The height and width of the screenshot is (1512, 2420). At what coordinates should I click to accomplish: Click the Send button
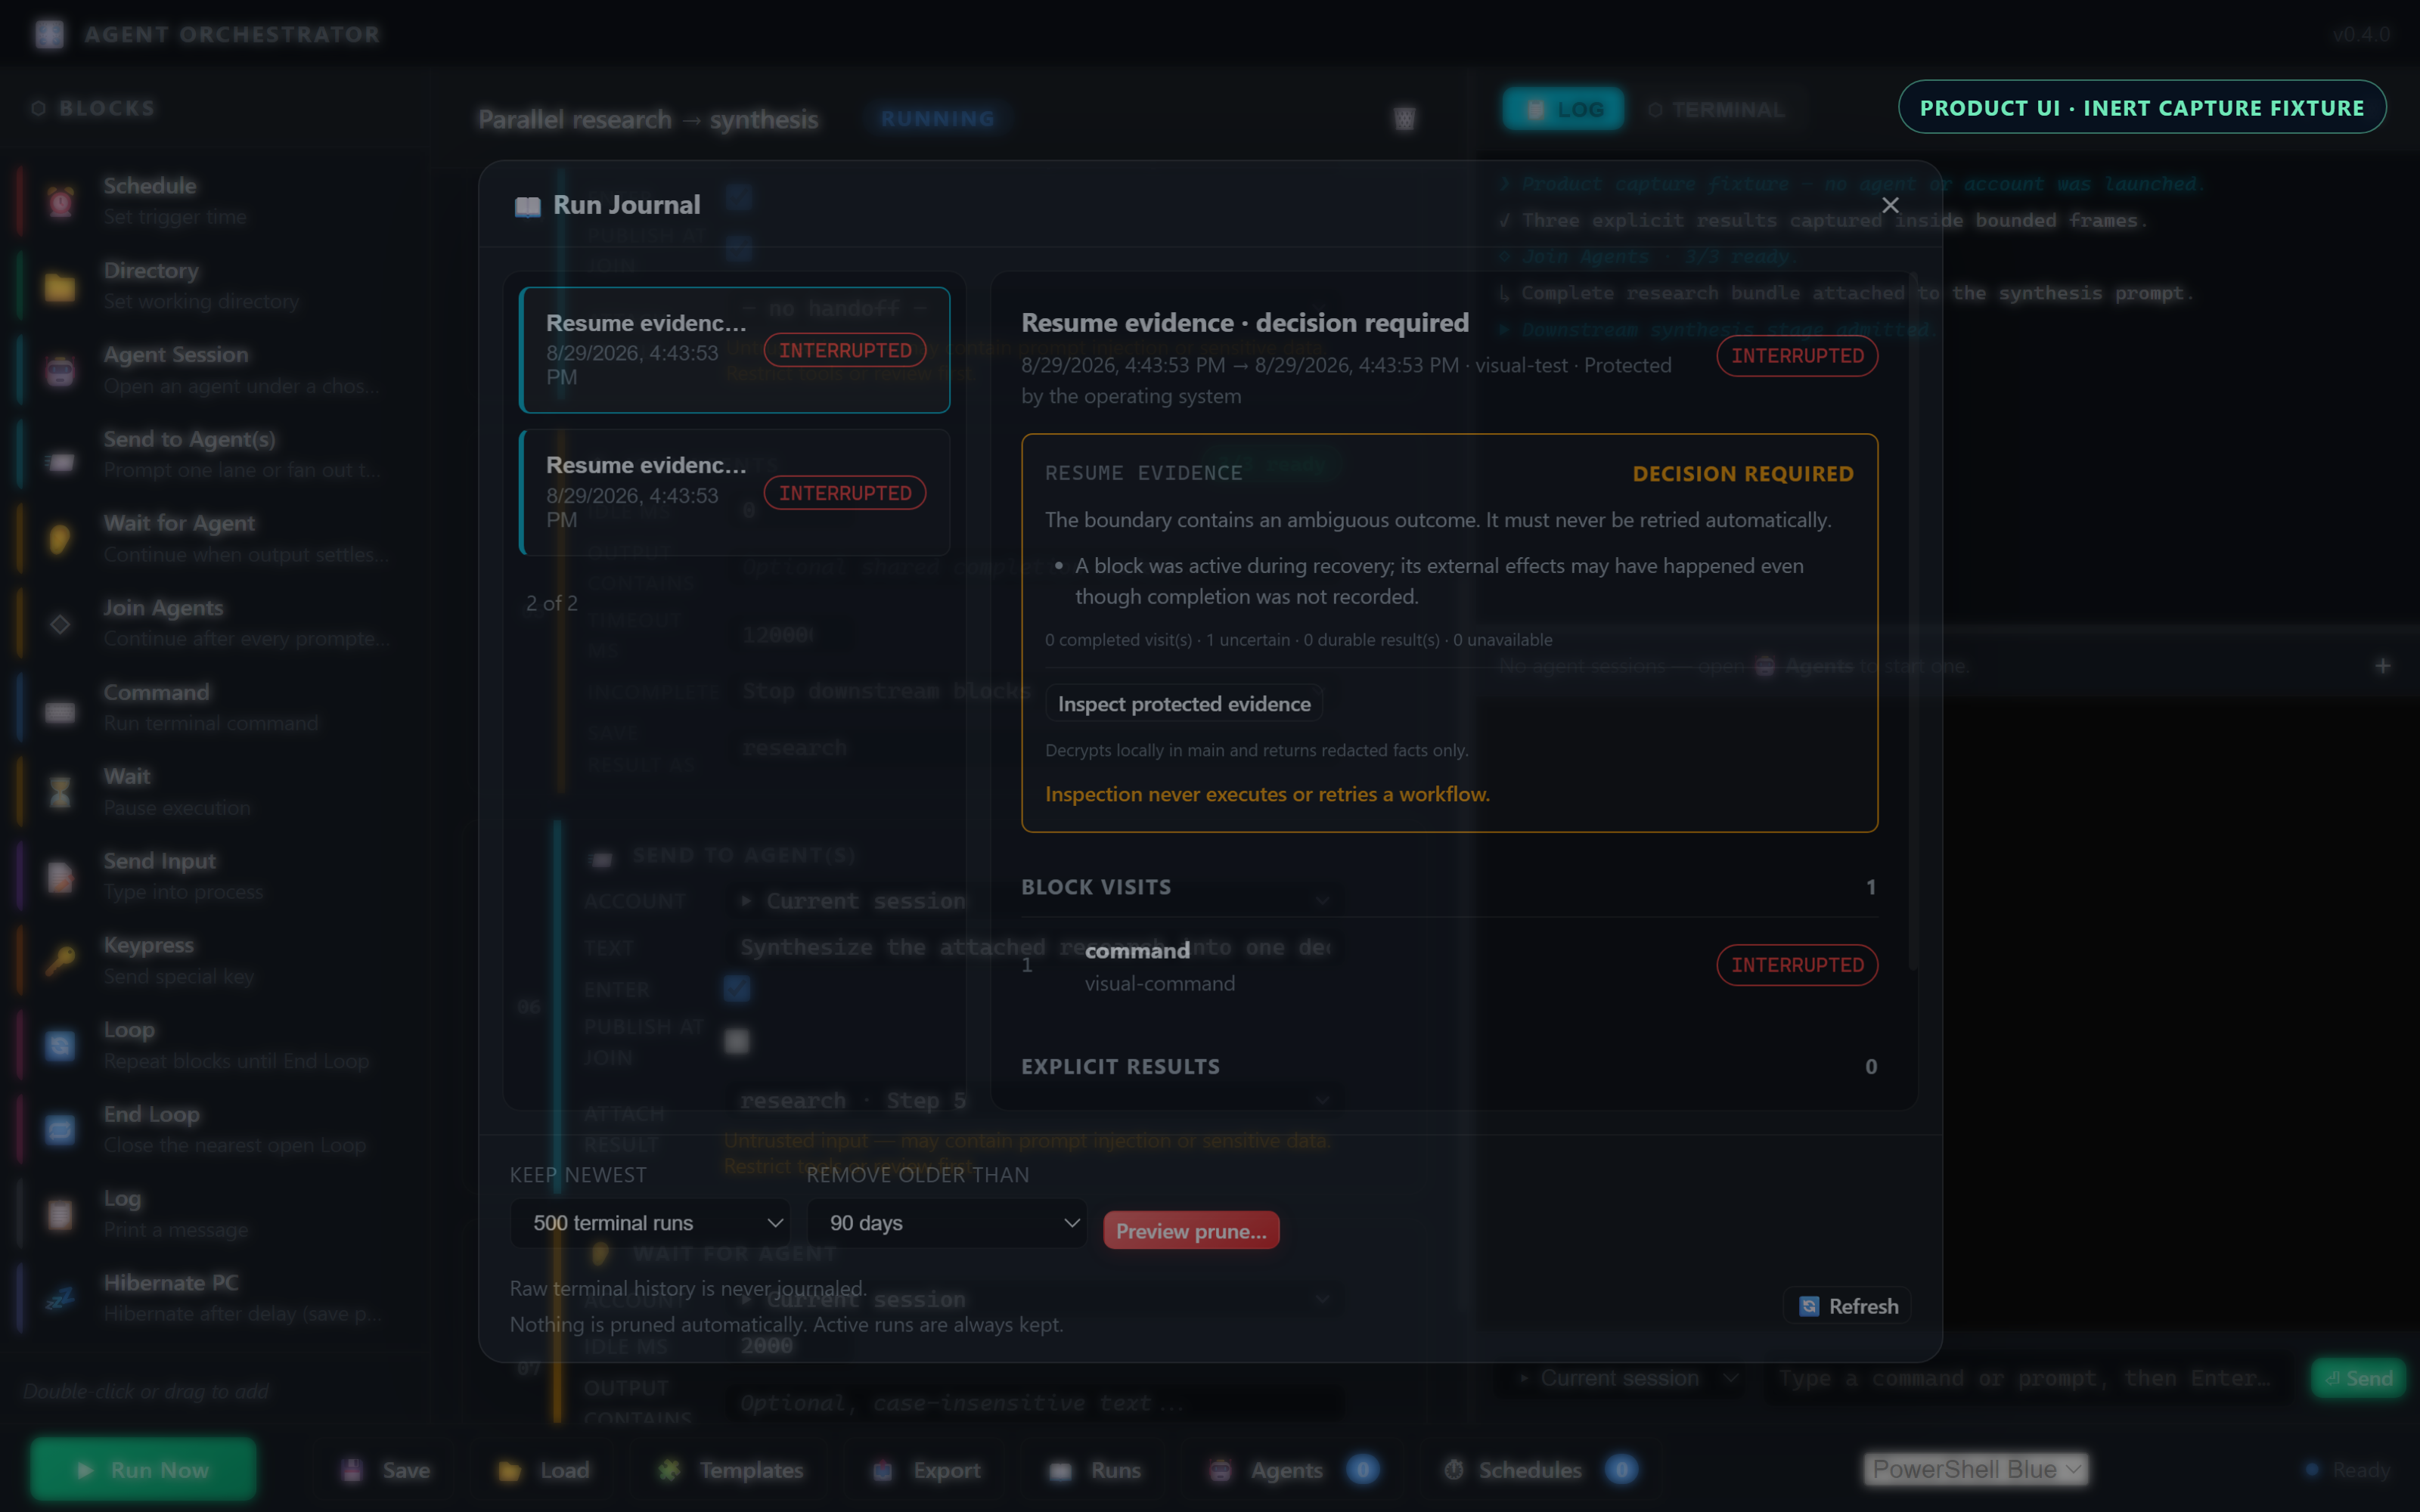[2358, 1378]
